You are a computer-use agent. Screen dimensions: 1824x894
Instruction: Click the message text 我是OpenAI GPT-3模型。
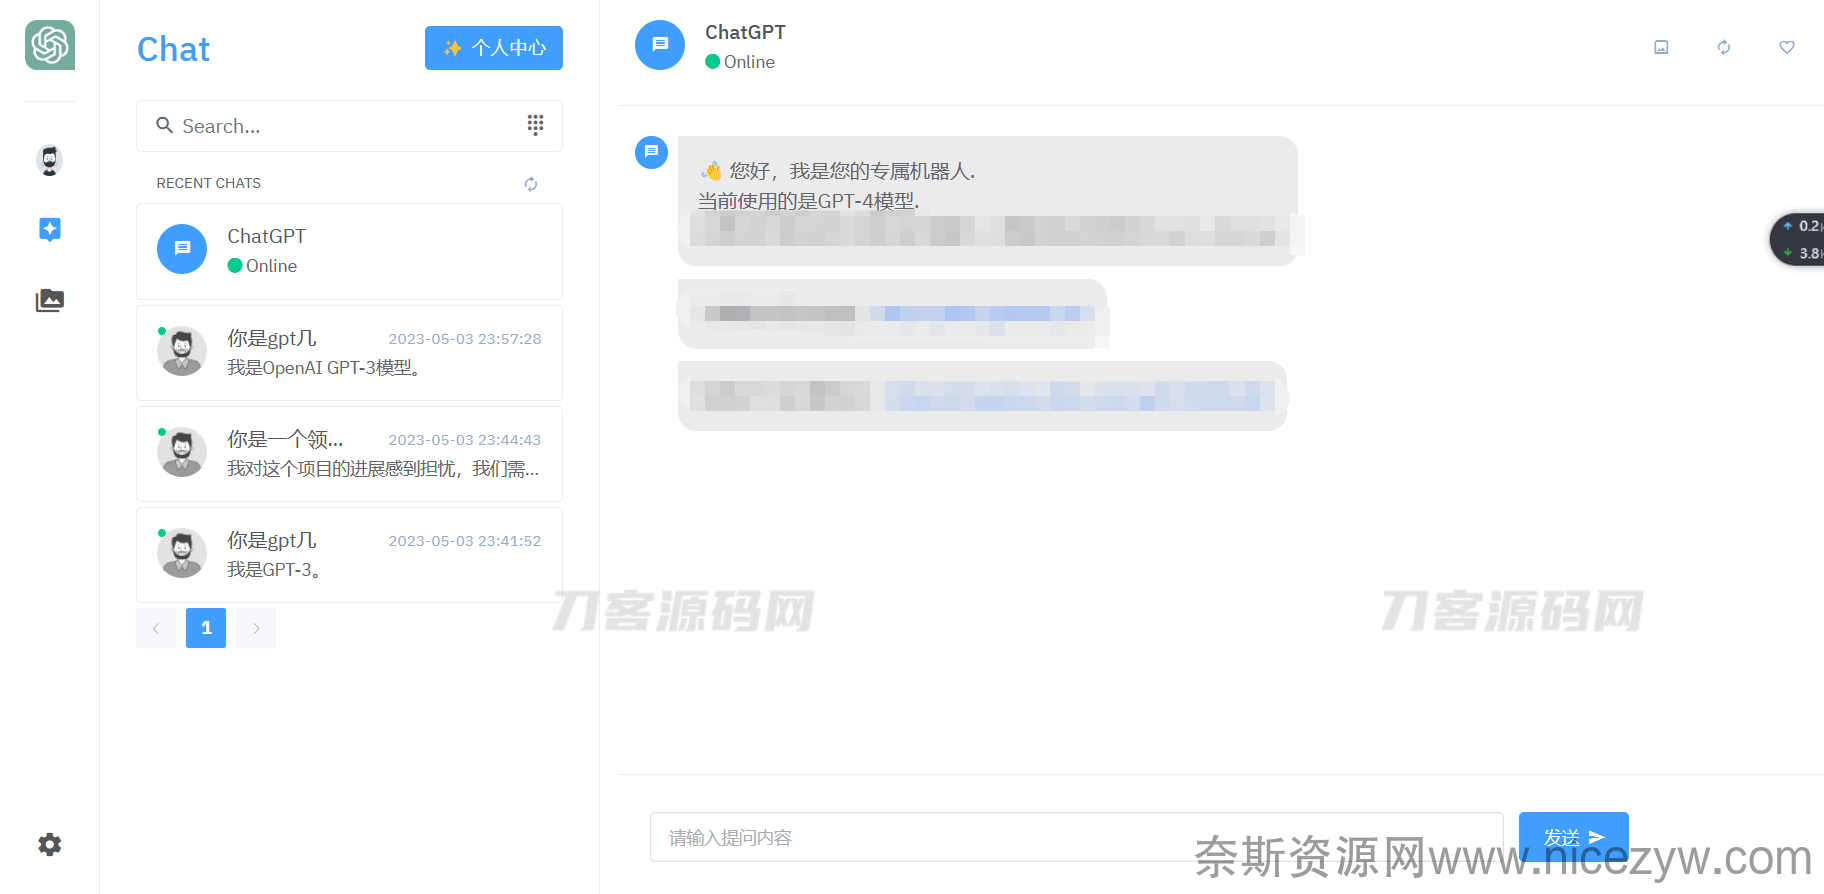325,368
